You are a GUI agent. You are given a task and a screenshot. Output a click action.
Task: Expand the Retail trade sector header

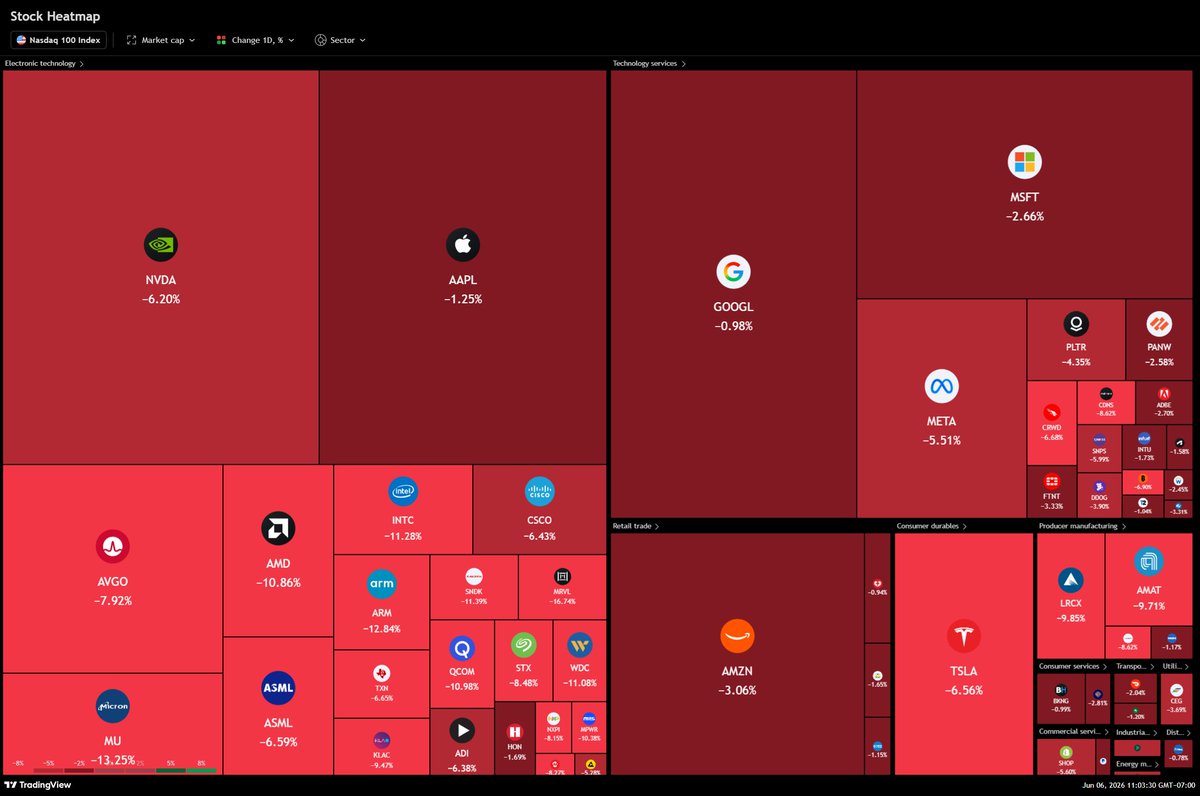click(635, 525)
